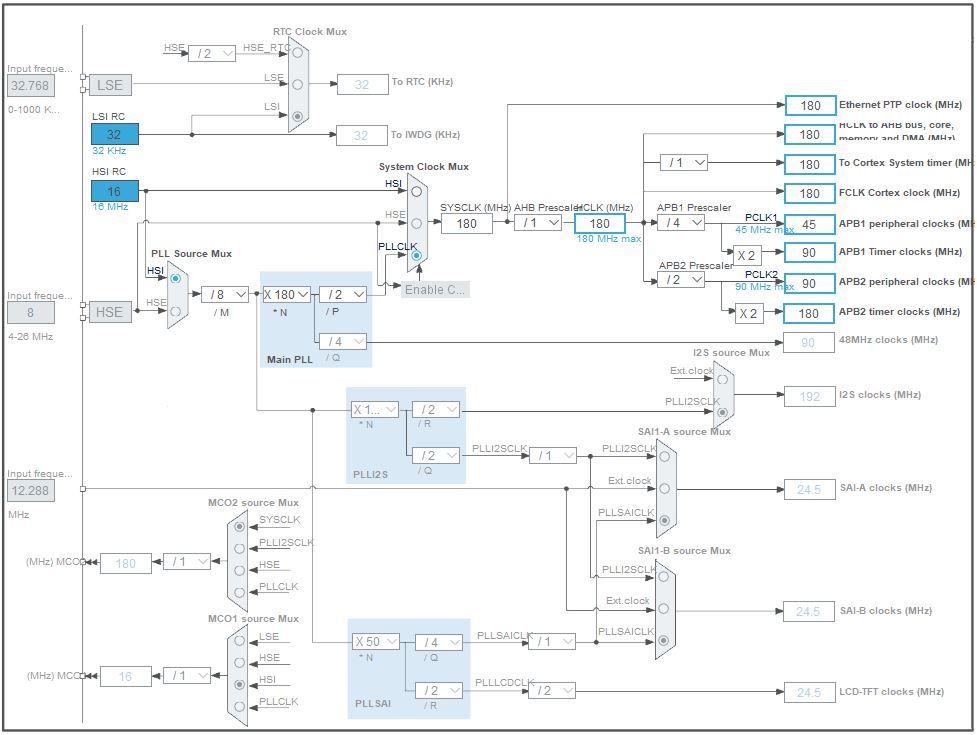Open the APB2 Prescaler /2 dropdown

click(x=681, y=280)
